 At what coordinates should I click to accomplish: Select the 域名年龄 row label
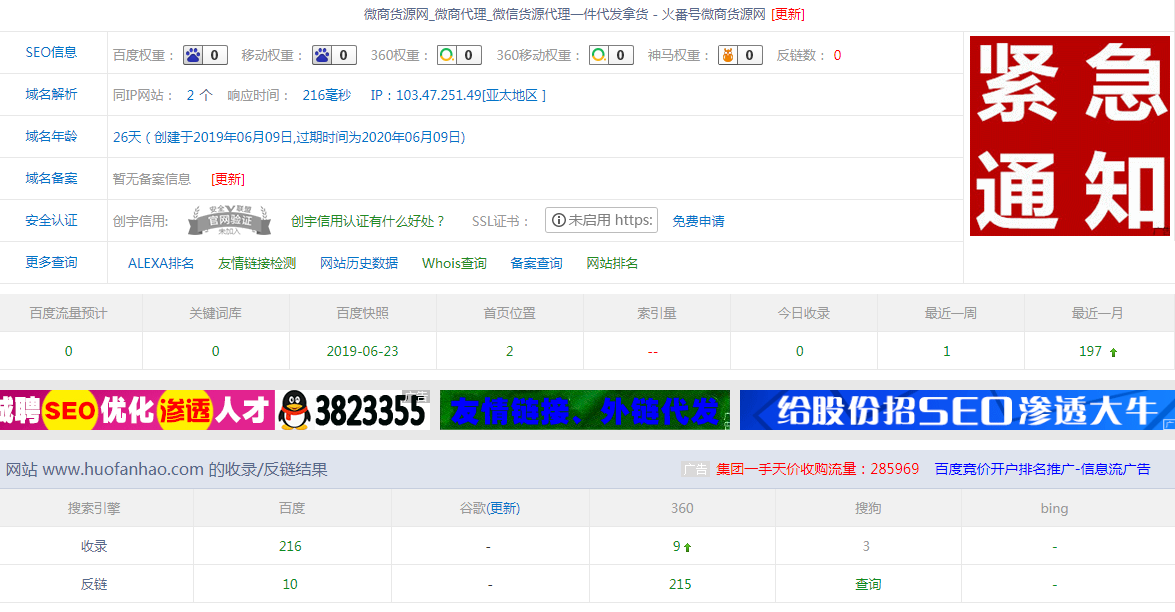click(x=51, y=136)
